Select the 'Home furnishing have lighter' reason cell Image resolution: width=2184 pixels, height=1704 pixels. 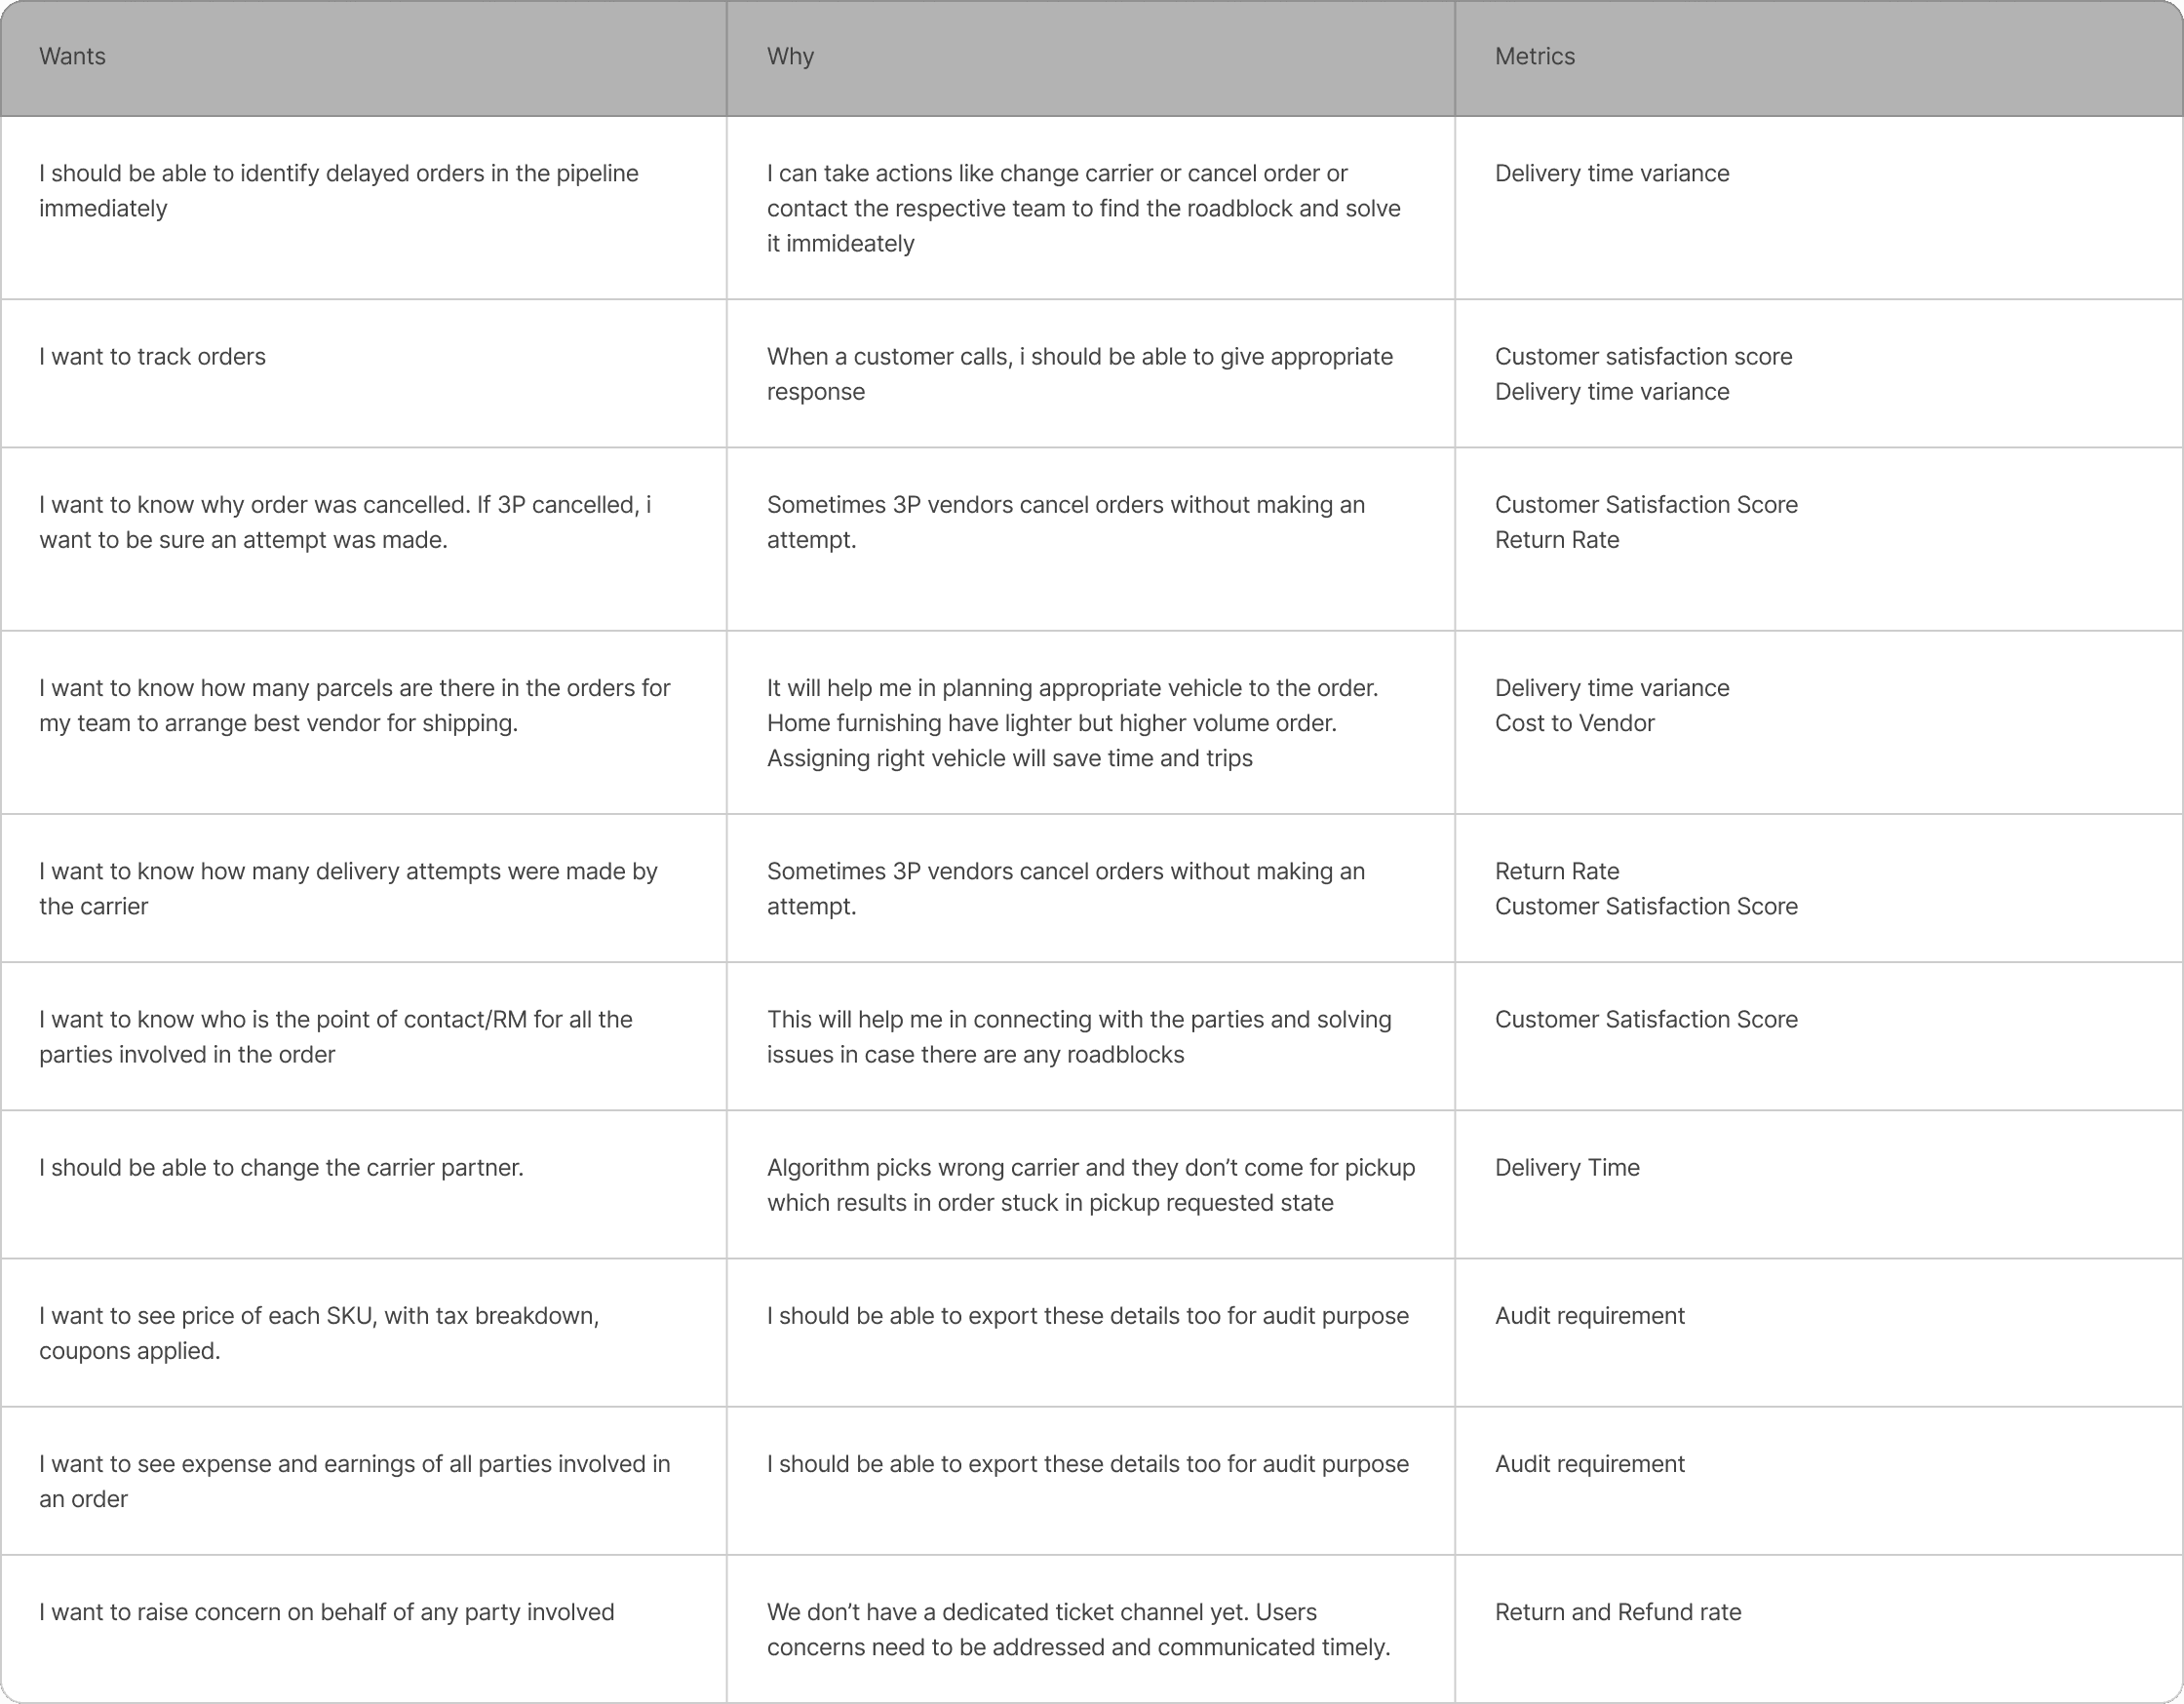[x=1091, y=722]
